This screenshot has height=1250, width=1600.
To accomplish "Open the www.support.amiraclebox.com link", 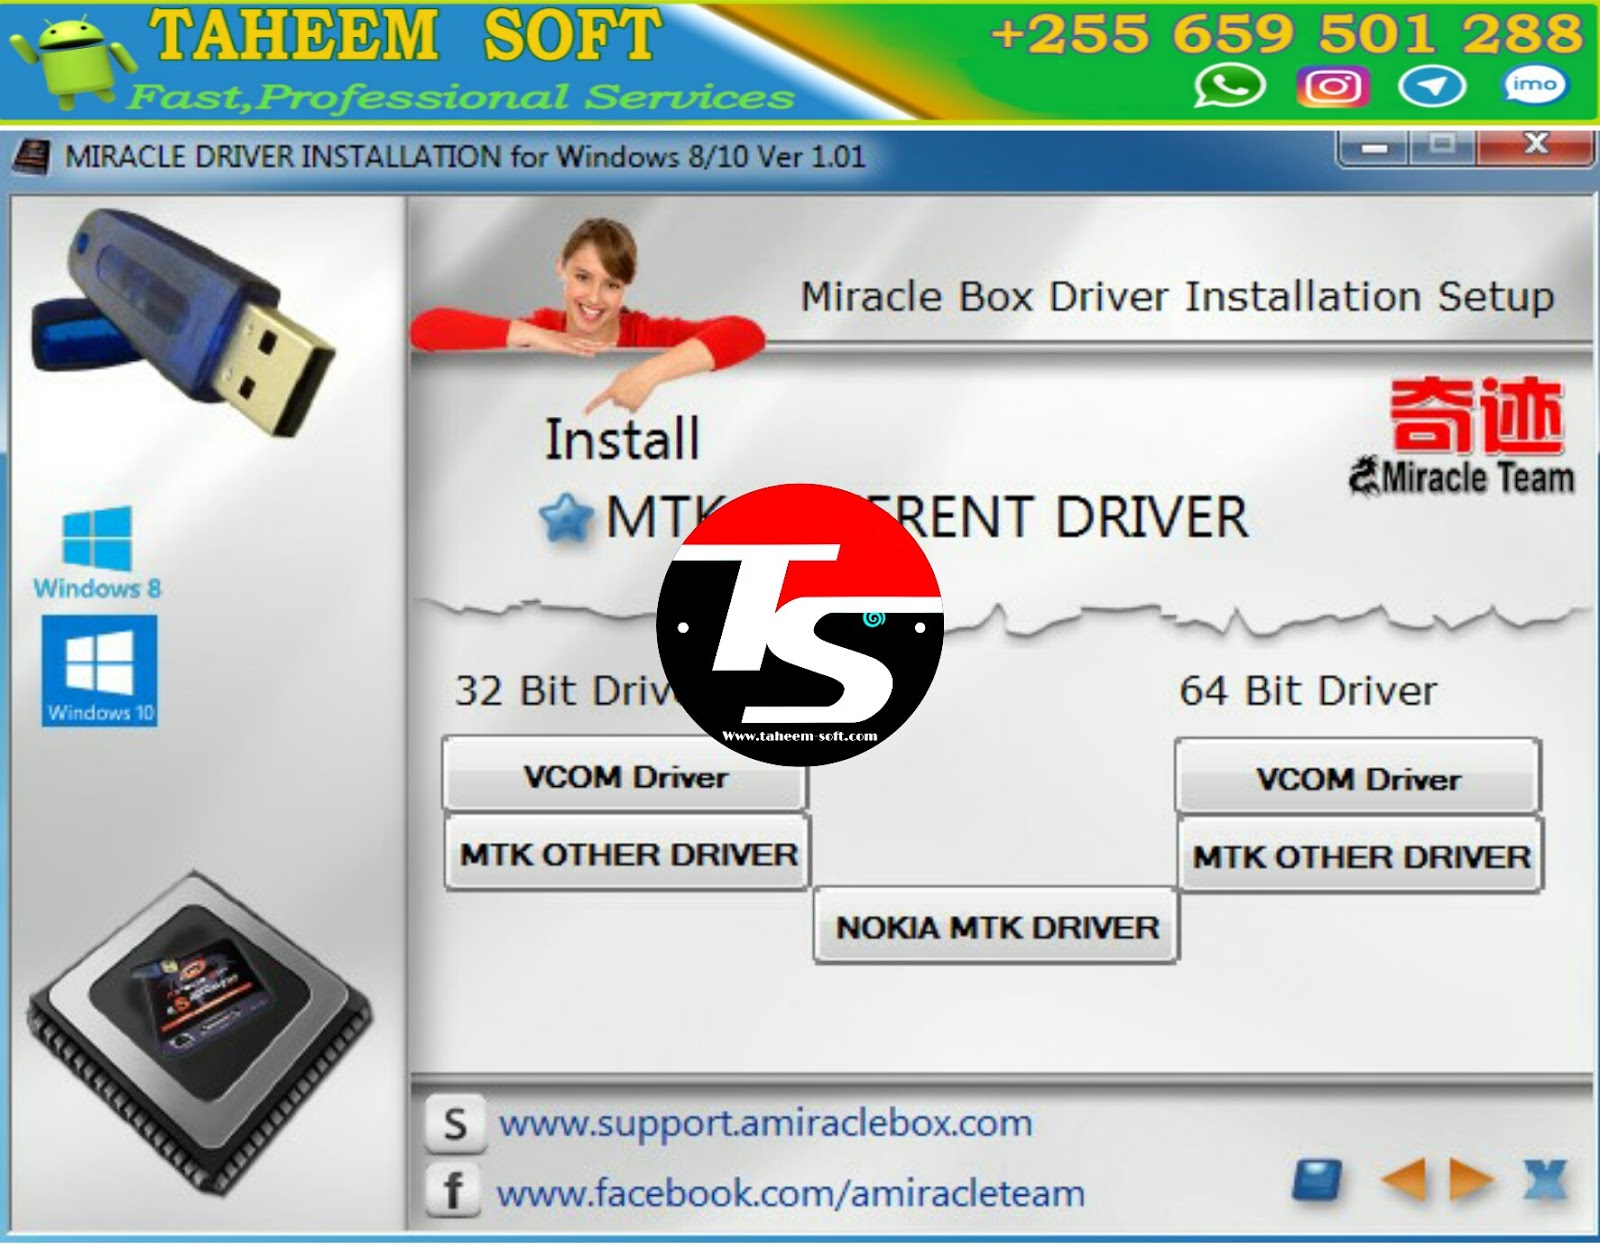I will (x=766, y=1123).
